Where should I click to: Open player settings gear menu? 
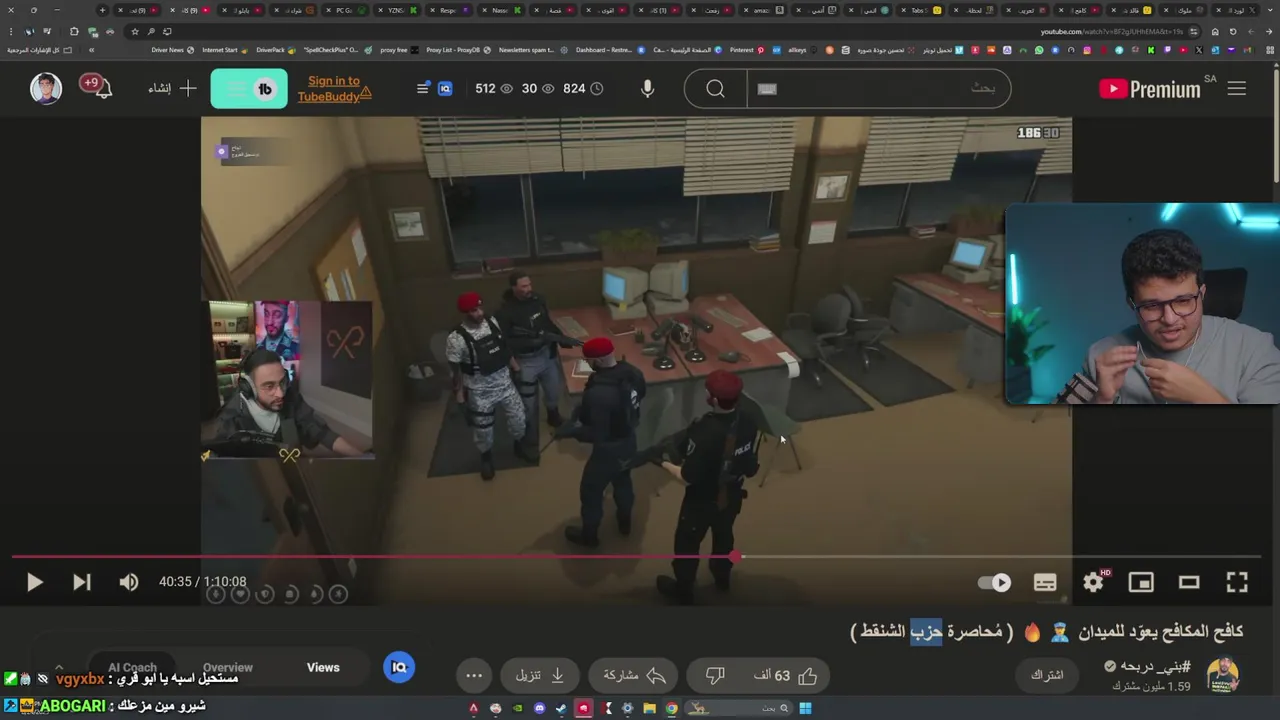coord(1094,582)
